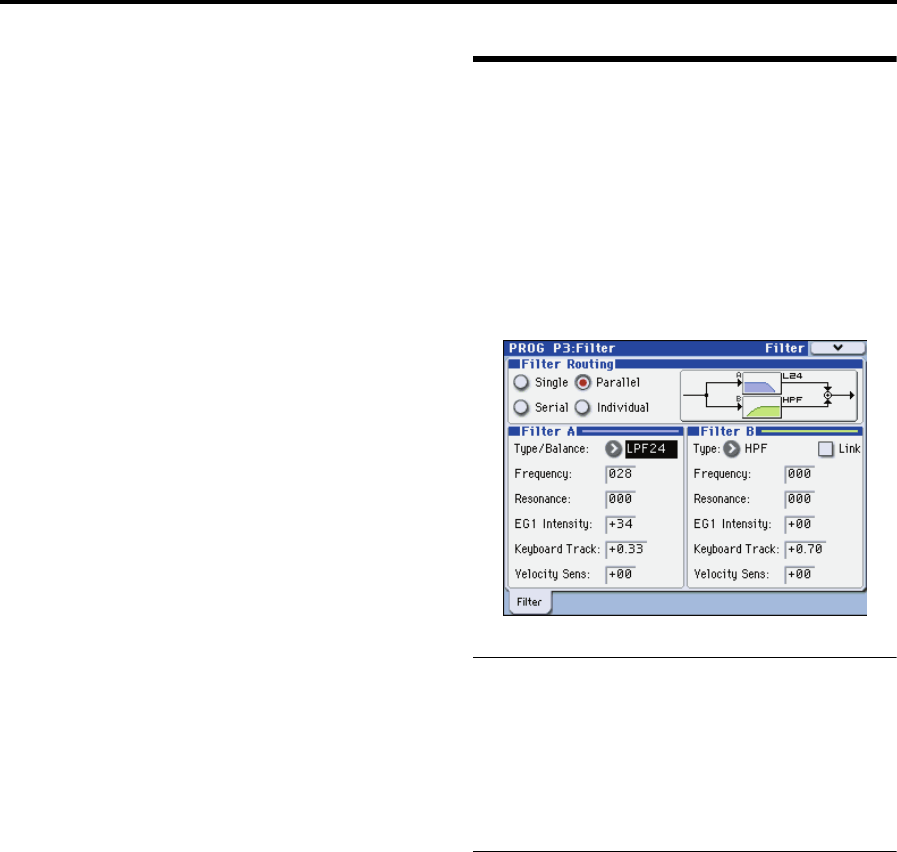Viewport: 897px width, 852px height.
Task: Select Filter B EG1 Intensity +00
Action: [799, 524]
